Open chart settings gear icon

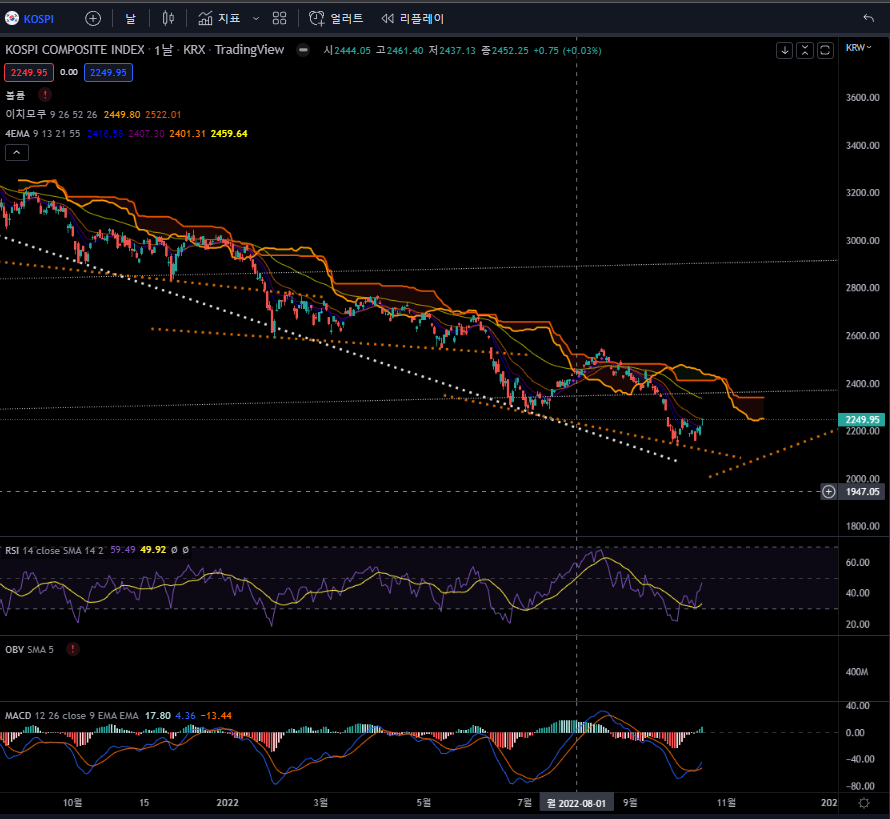click(864, 803)
